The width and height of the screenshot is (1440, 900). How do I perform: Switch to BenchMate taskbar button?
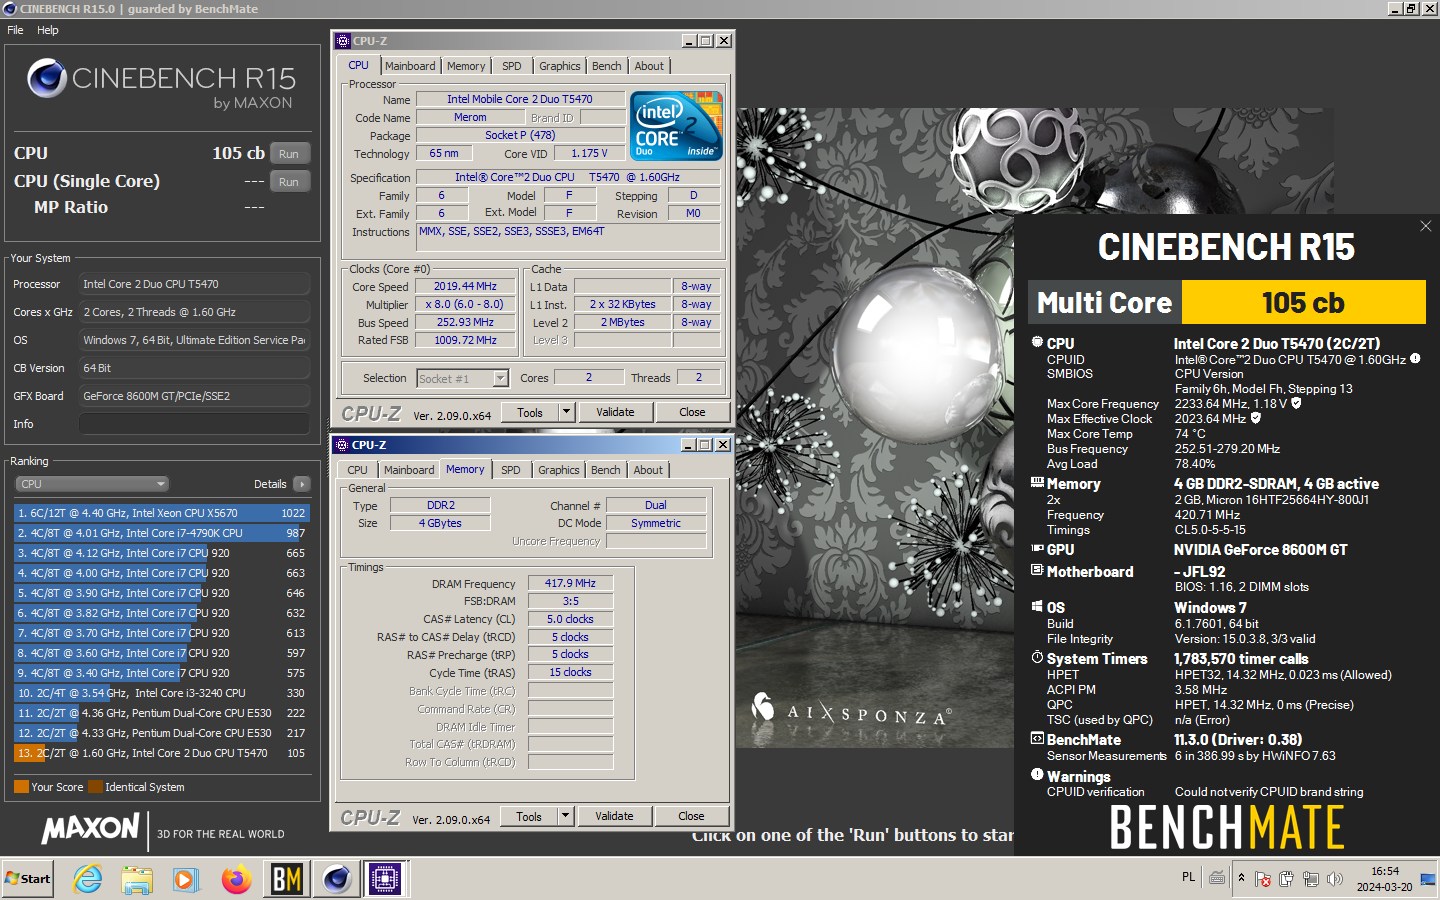287,879
